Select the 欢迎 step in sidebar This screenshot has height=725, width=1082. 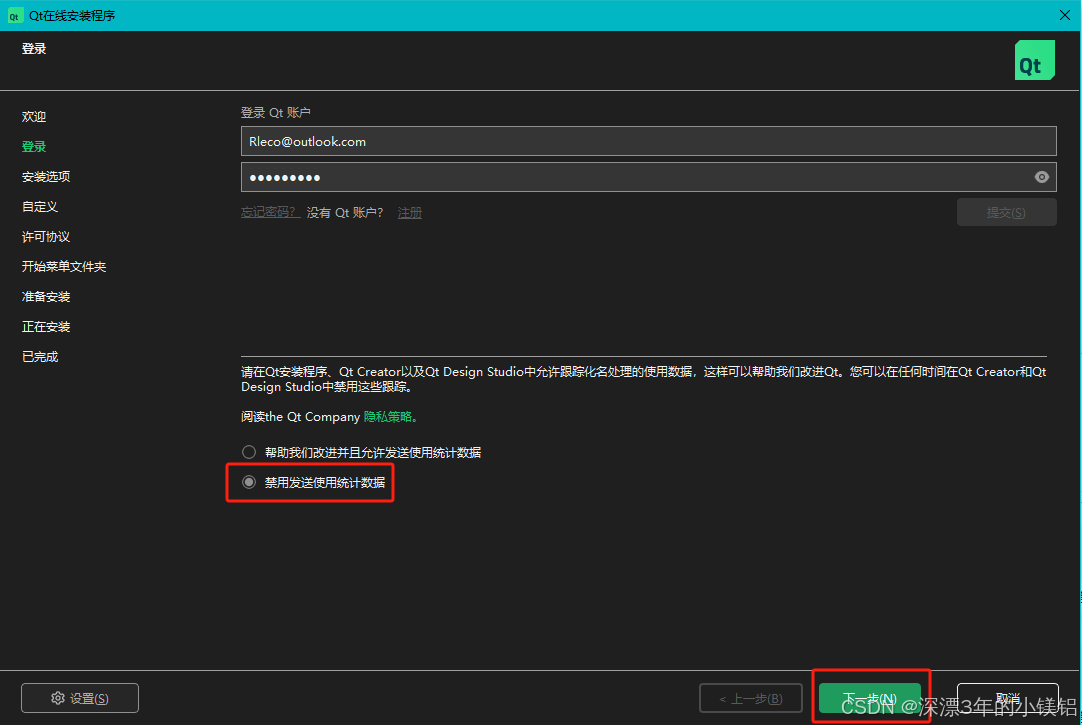[x=34, y=117]
